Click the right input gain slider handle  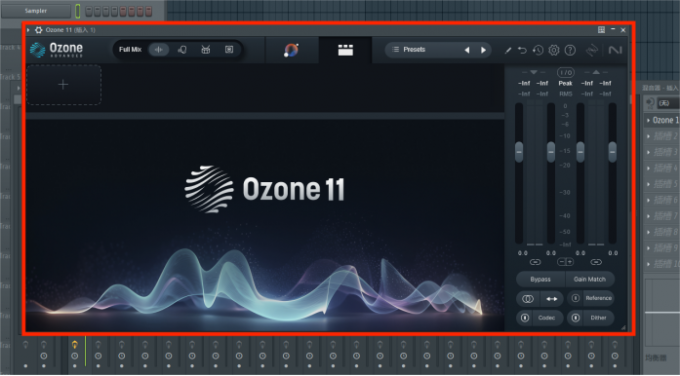click(551, 152)
